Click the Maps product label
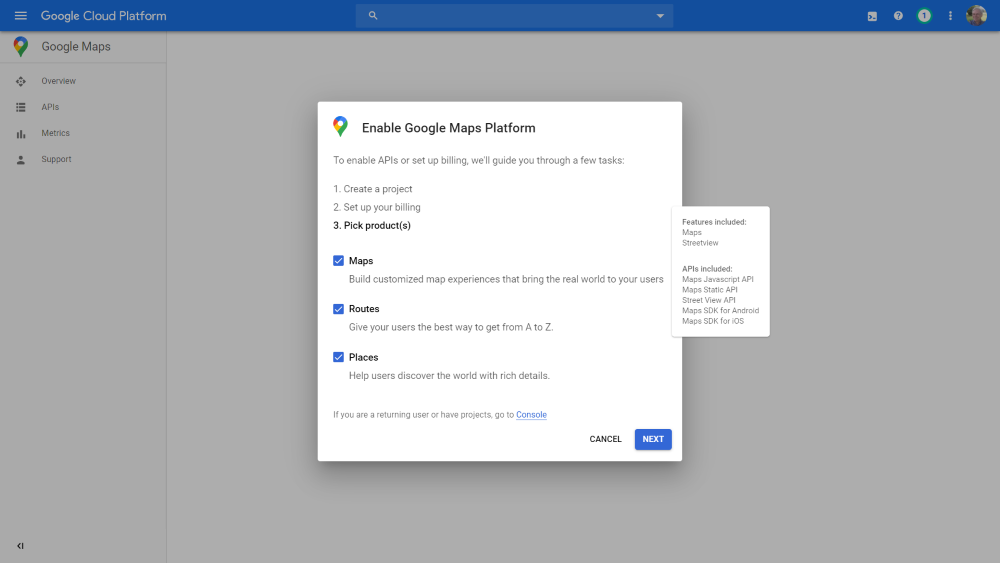This screenshot has width=1000, height=563. point(361,261)
